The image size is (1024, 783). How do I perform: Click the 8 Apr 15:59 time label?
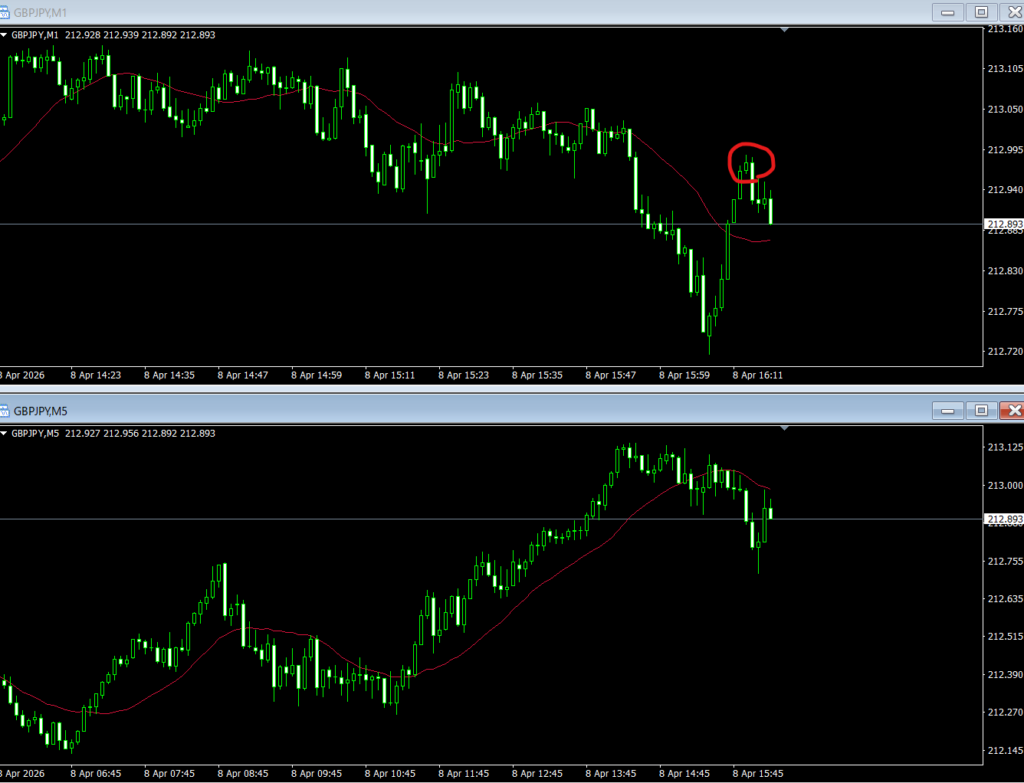click(x=685, y=376)
